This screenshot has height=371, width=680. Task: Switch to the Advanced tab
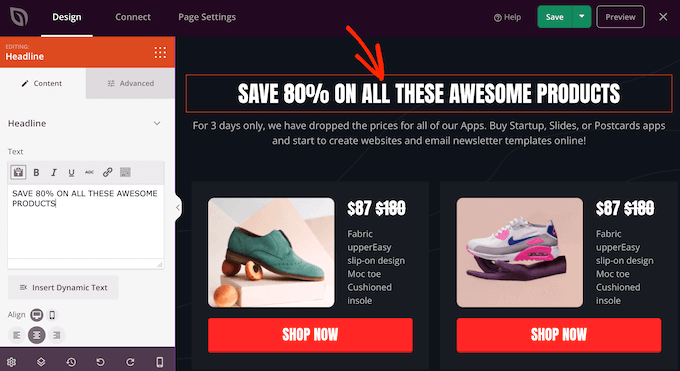point(131,83)
